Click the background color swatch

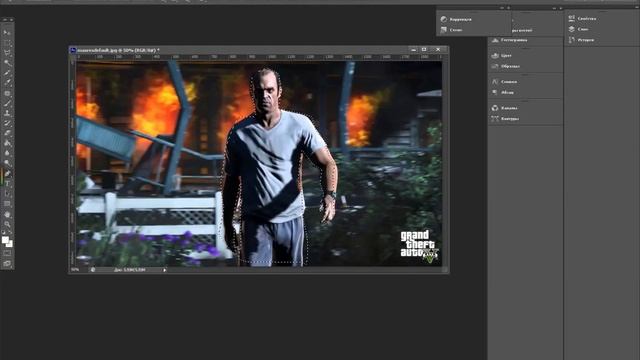pos(10,244)
